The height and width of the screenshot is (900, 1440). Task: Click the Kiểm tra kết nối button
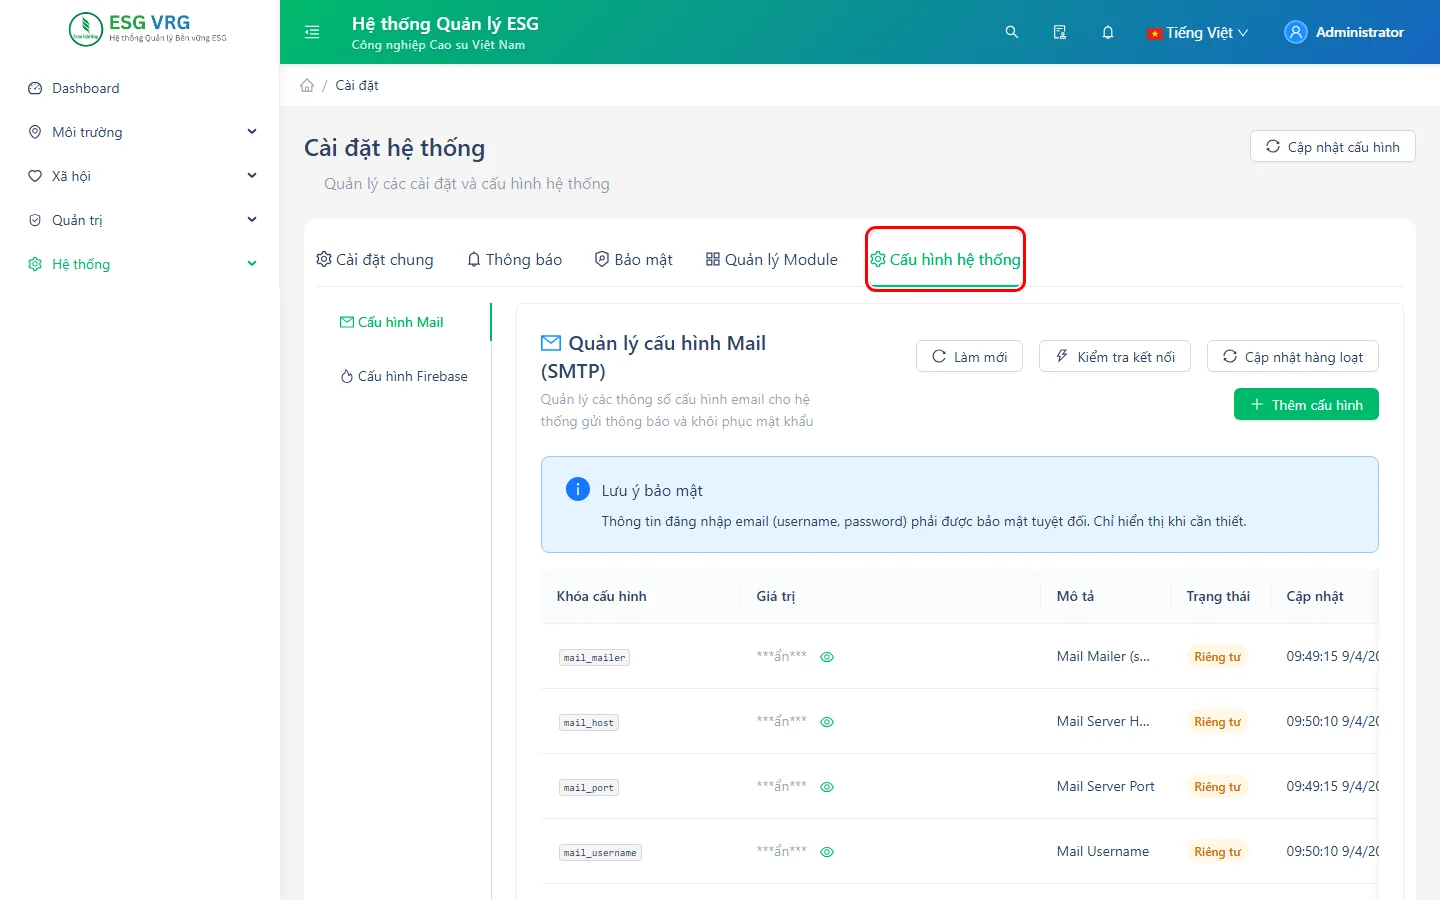1115,356
